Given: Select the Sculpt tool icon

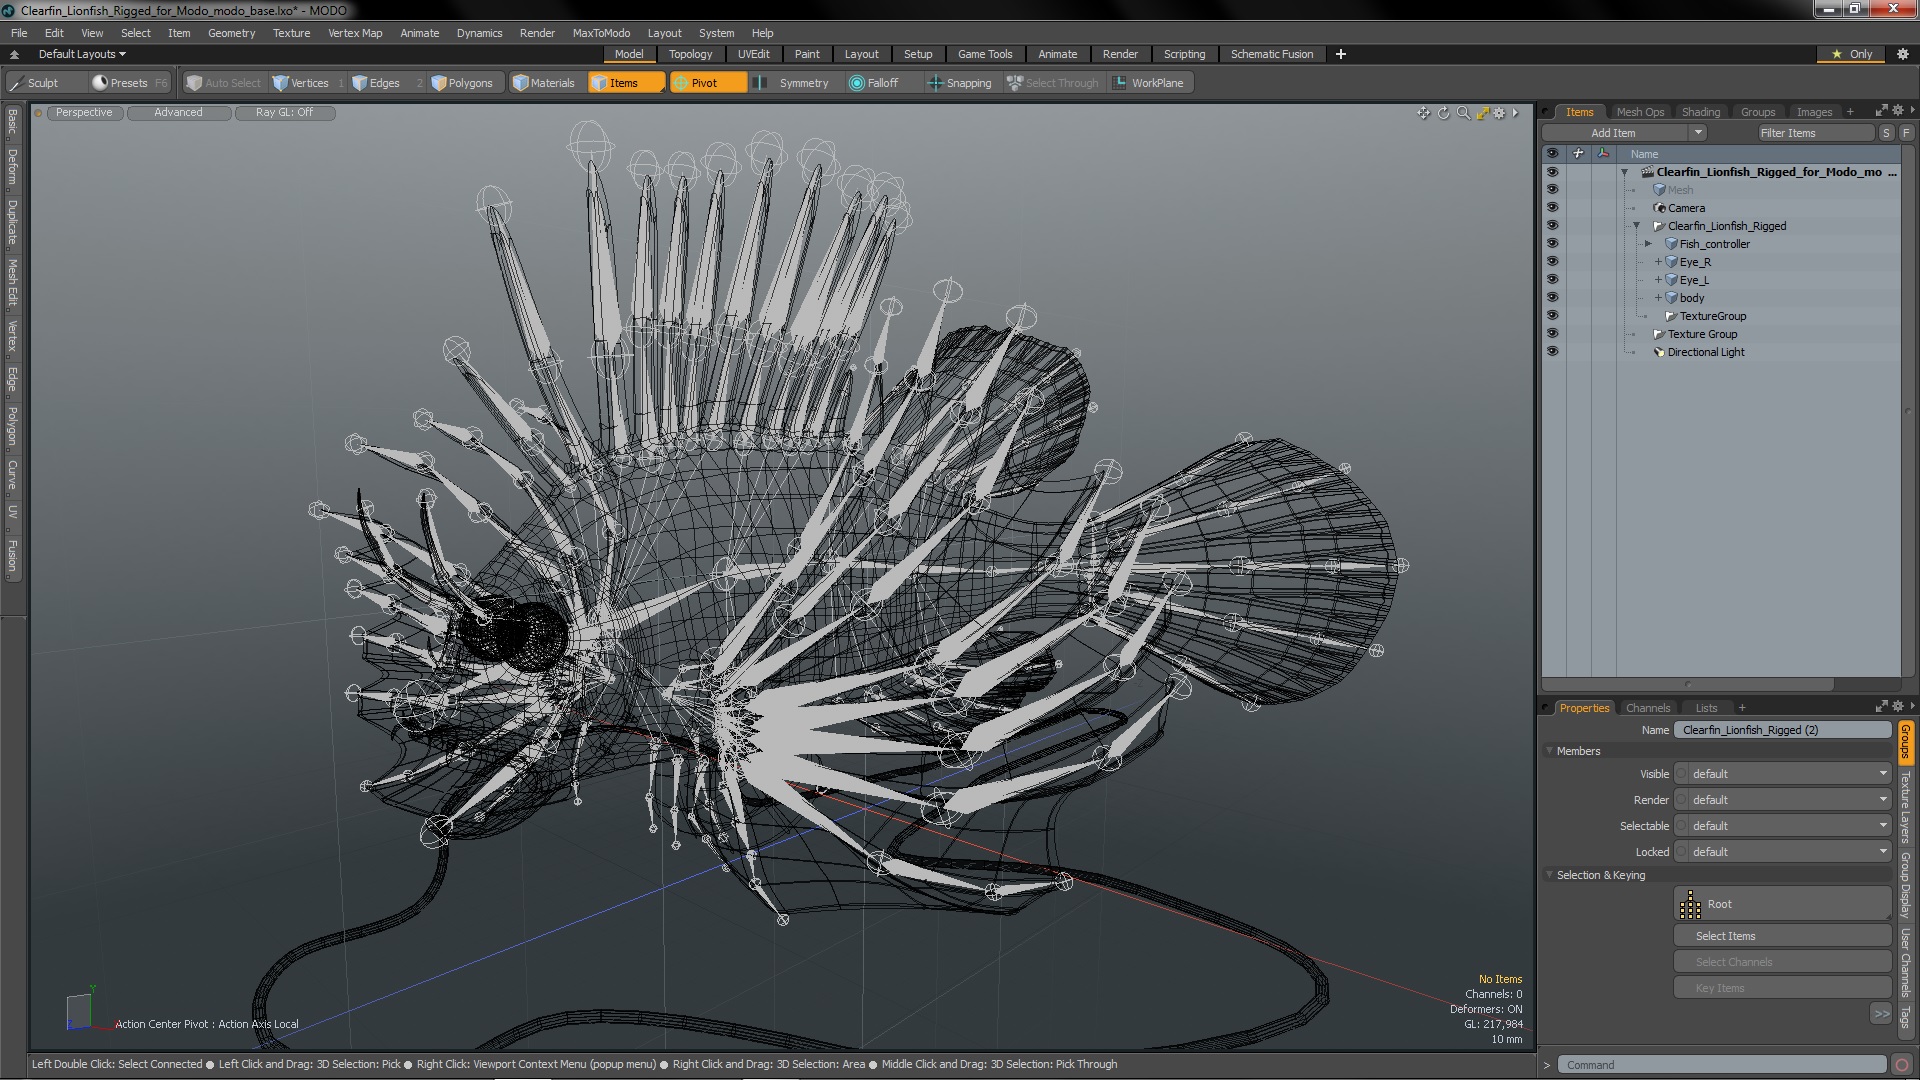Looking at the screenshot, I should click(17, 83).
